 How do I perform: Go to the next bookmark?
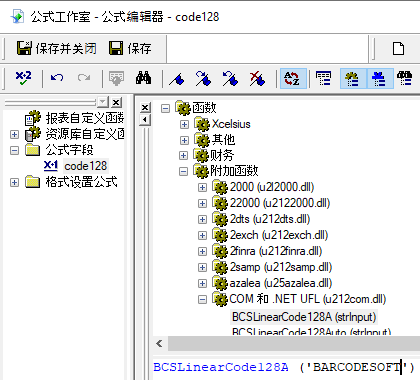pyautogui.click(x=203, y=78)
